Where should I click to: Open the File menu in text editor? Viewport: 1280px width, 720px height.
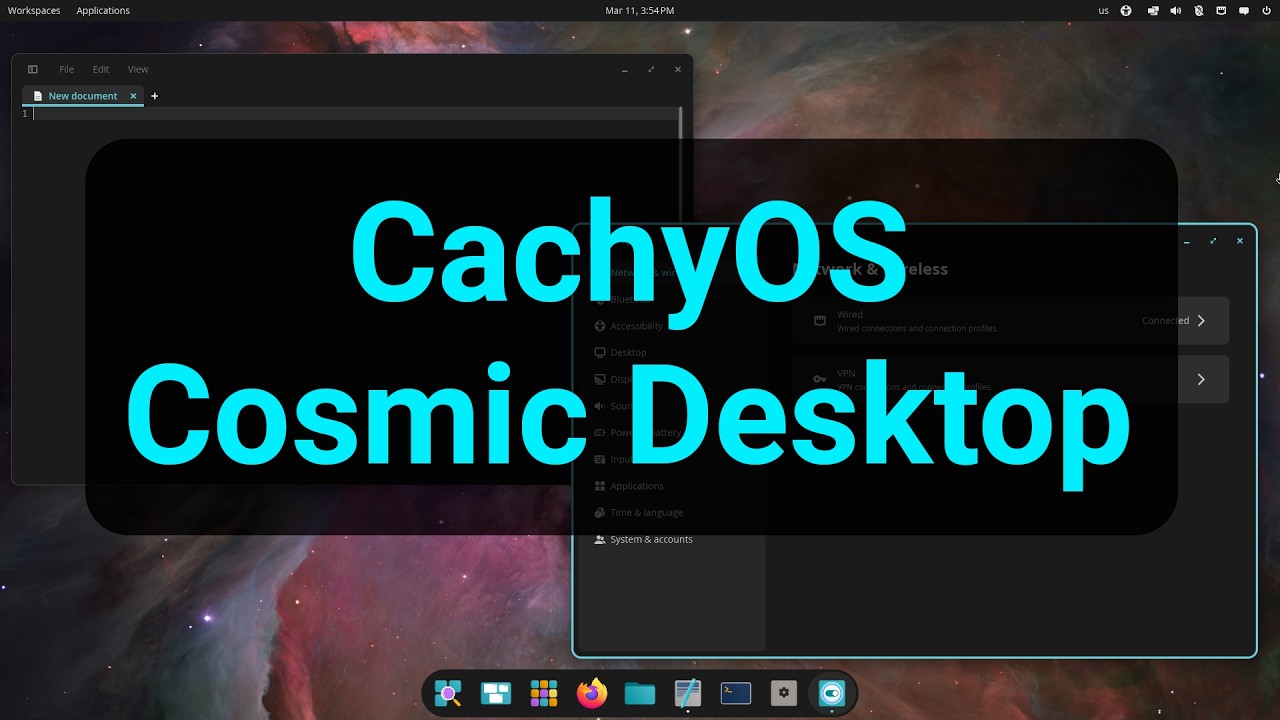click(x=66, y=69)
